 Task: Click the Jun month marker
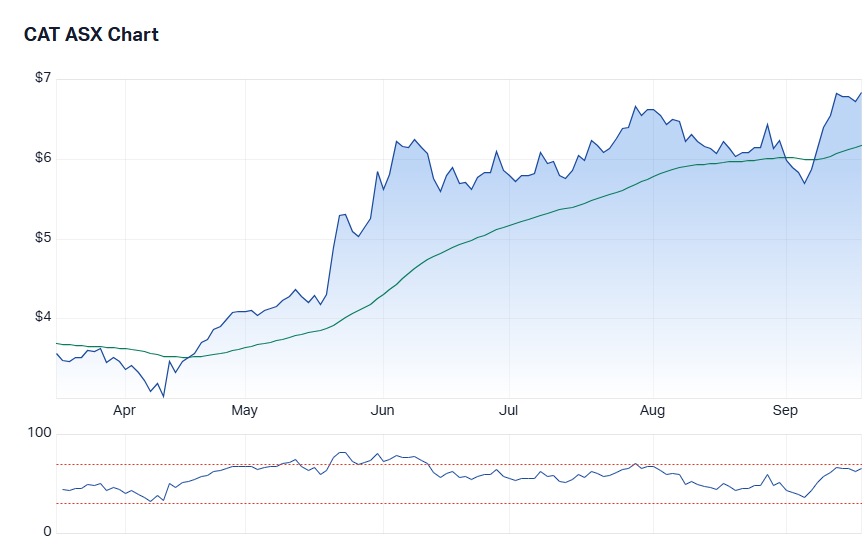click(382, 410)
